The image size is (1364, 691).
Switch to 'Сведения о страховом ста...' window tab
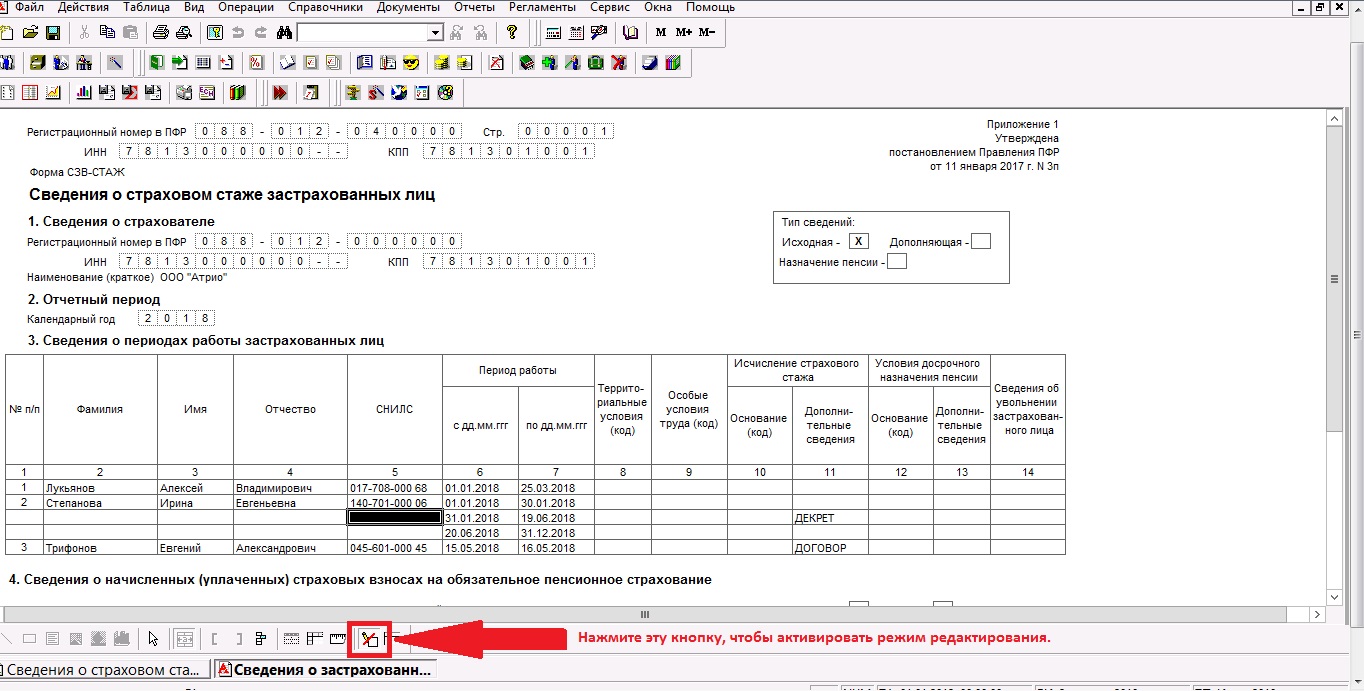point(105,669)
